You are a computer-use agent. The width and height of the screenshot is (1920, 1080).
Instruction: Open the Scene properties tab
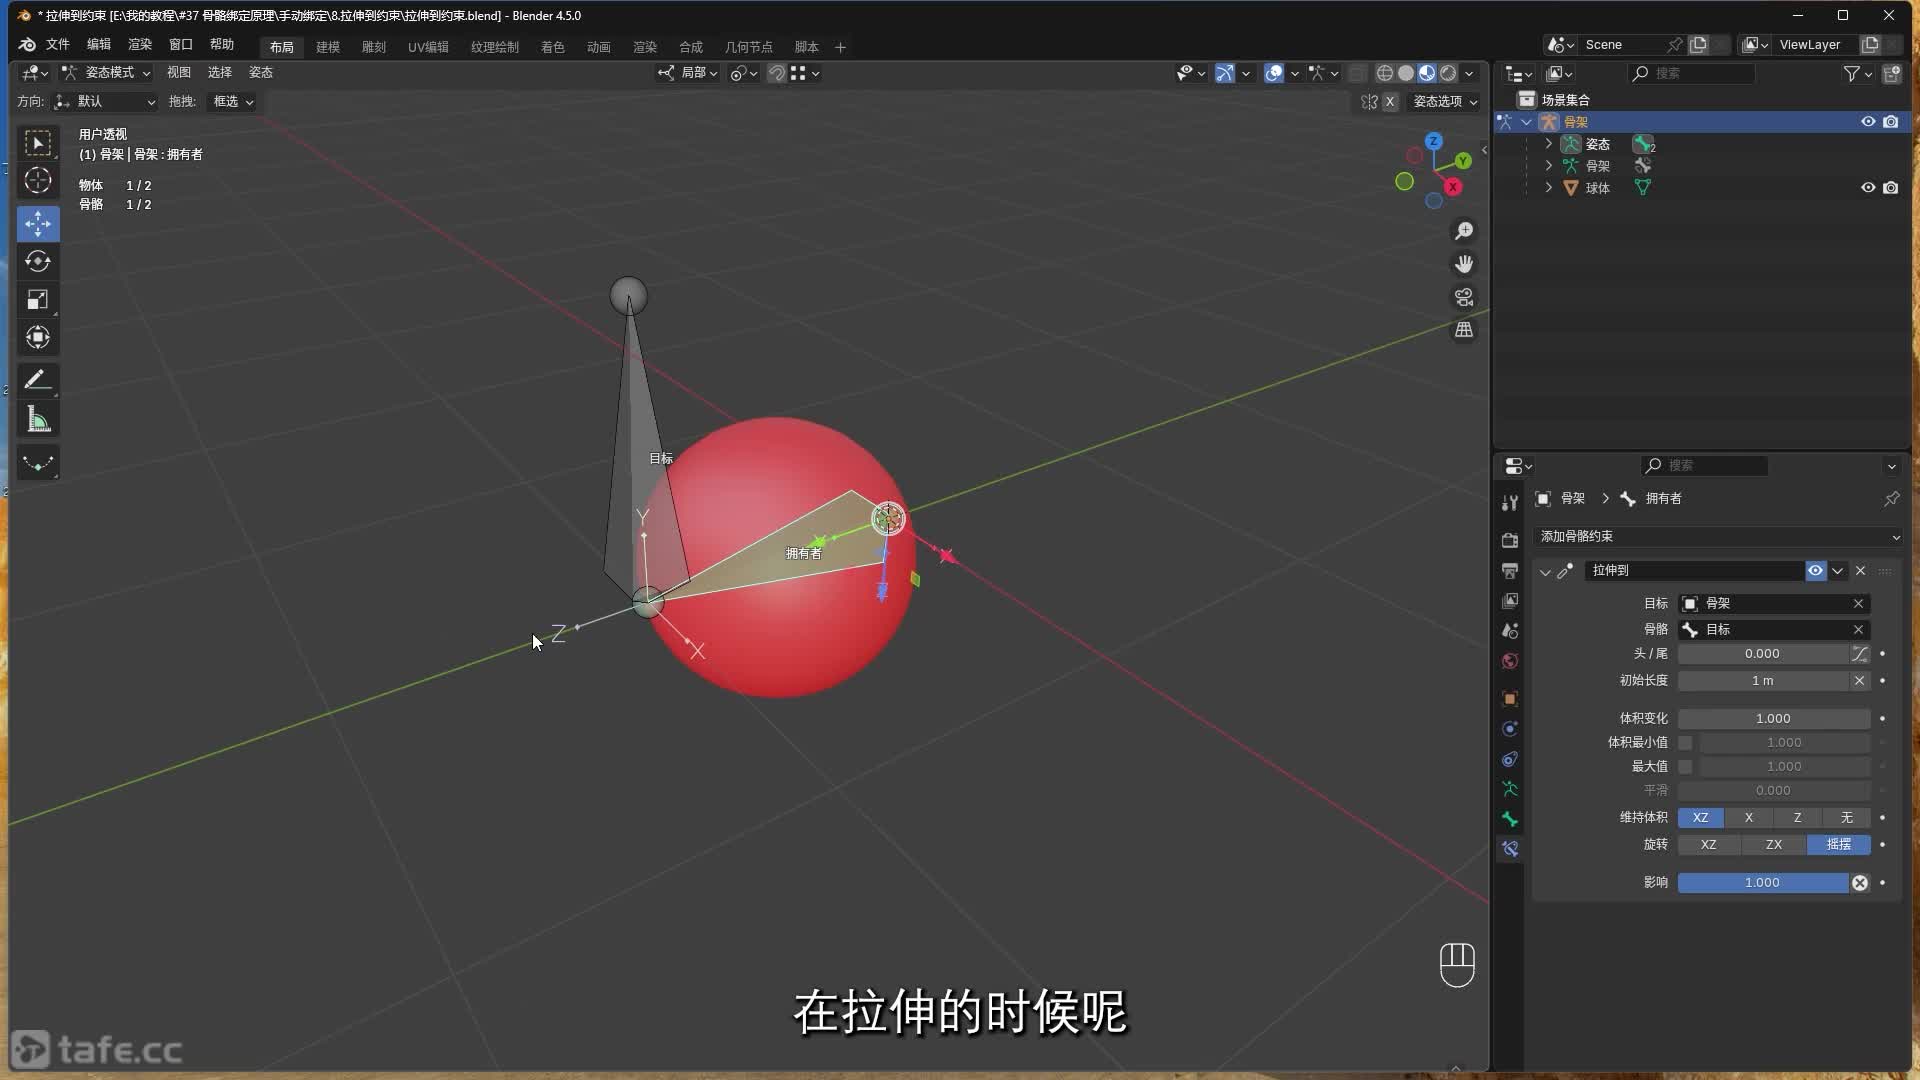(1510, 631)
